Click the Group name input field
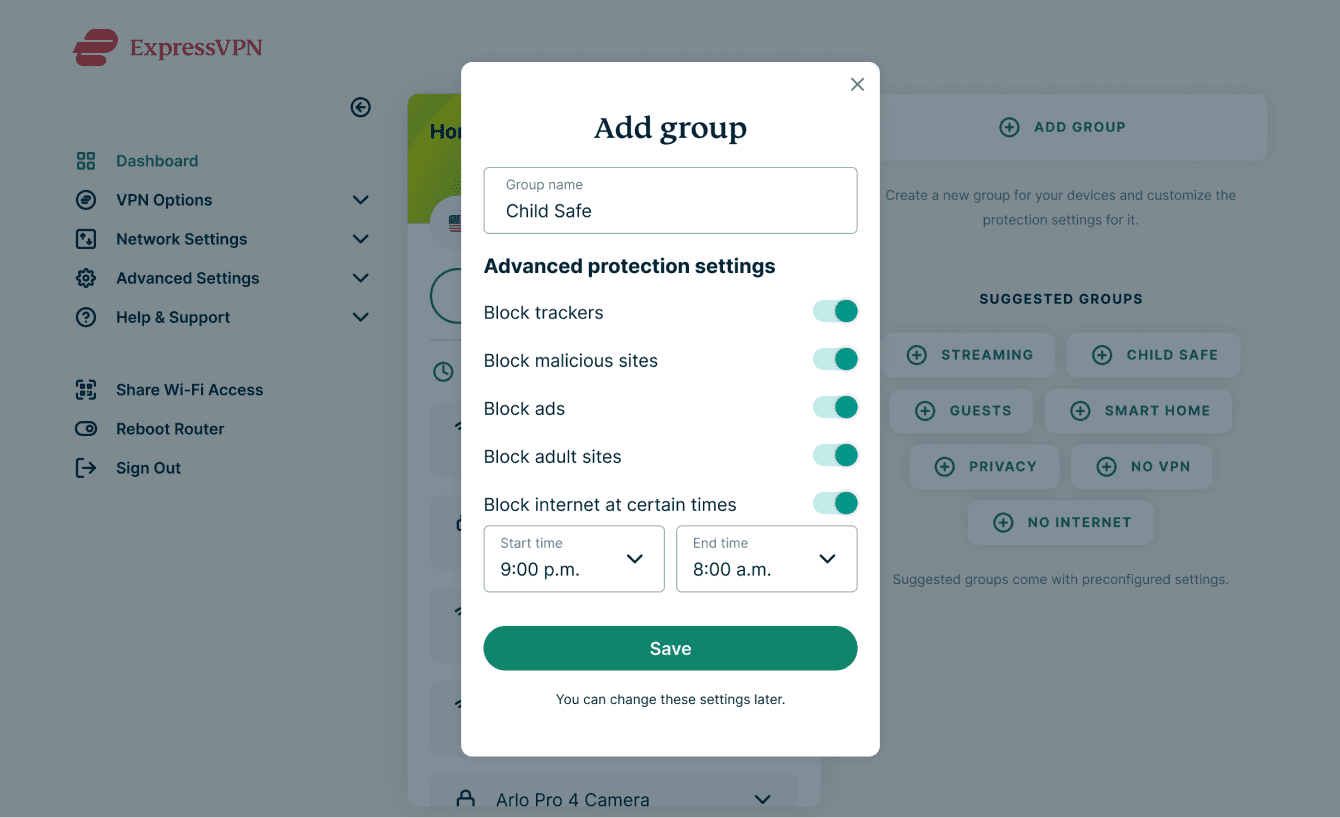Viewport: 1340px width, 818px height. point(670,201)
